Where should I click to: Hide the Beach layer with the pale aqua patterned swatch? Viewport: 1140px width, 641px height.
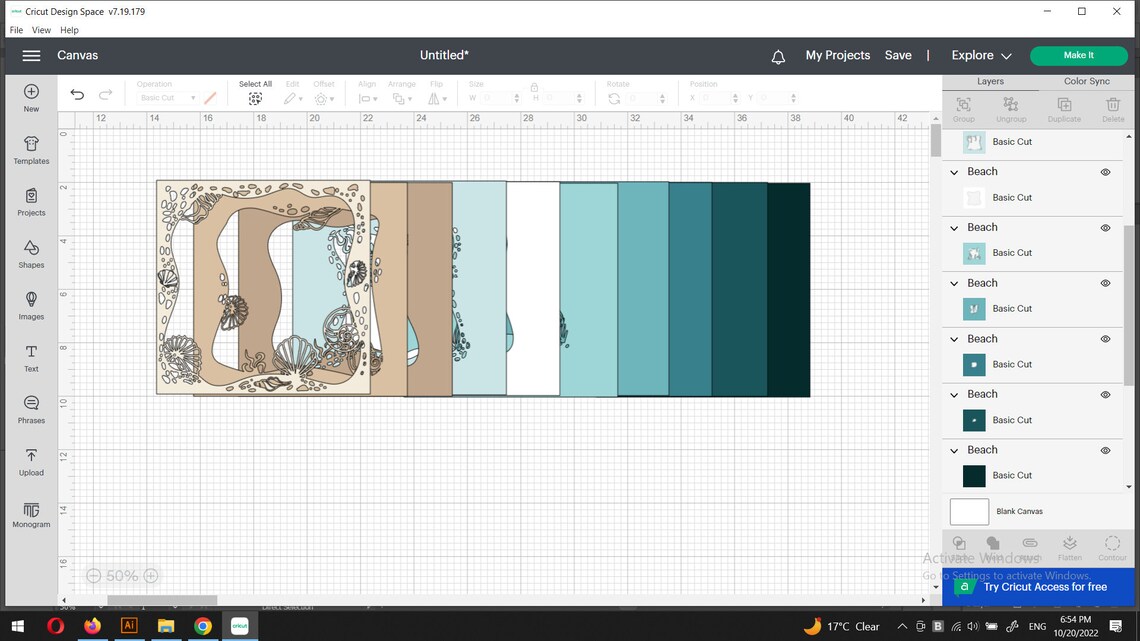point(1105,227)
